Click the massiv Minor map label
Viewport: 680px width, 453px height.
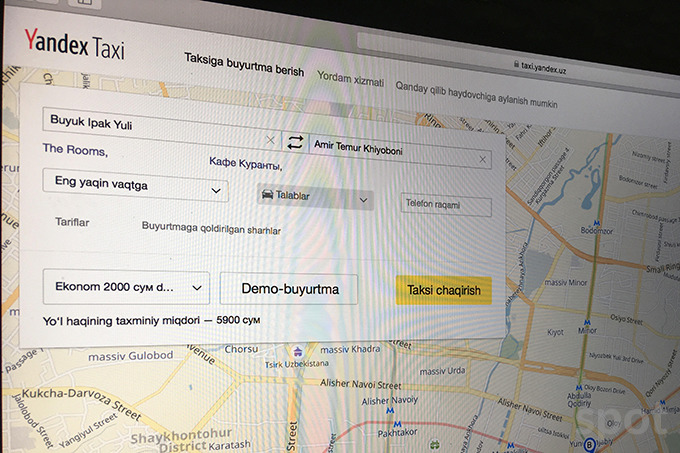click(566, 283)
